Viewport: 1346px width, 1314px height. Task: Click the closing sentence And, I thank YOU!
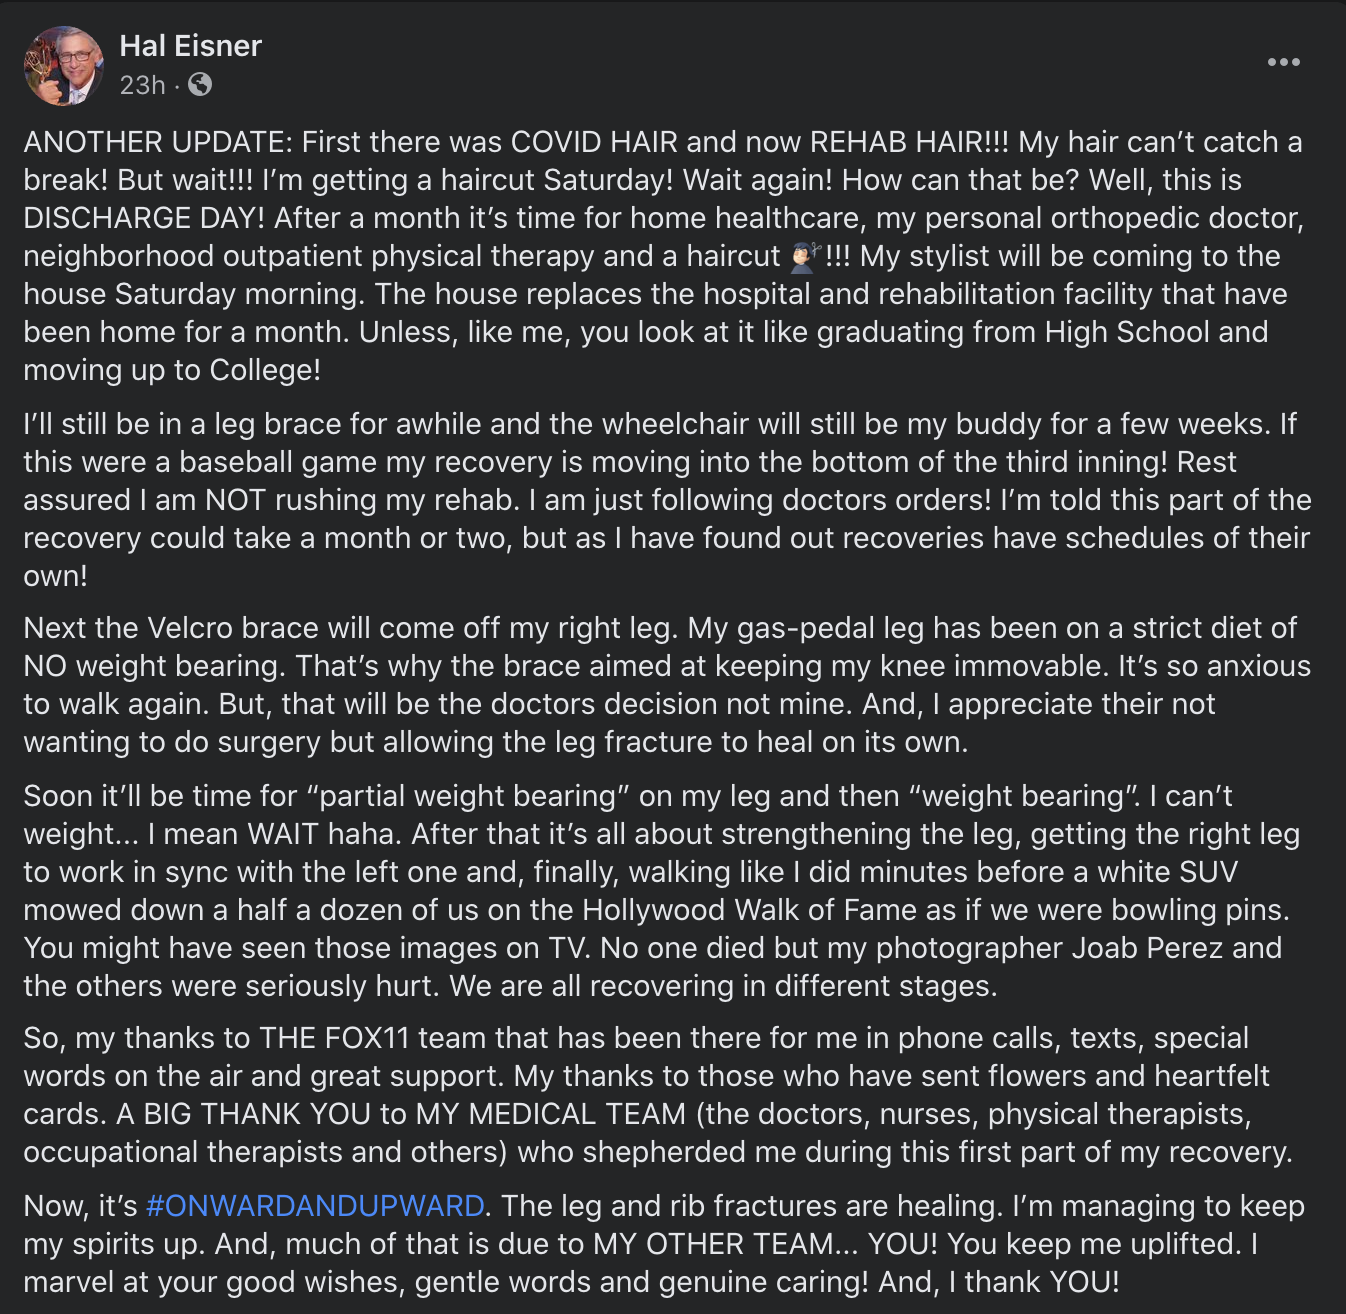pyautogui.click(x=999, y=1282)
